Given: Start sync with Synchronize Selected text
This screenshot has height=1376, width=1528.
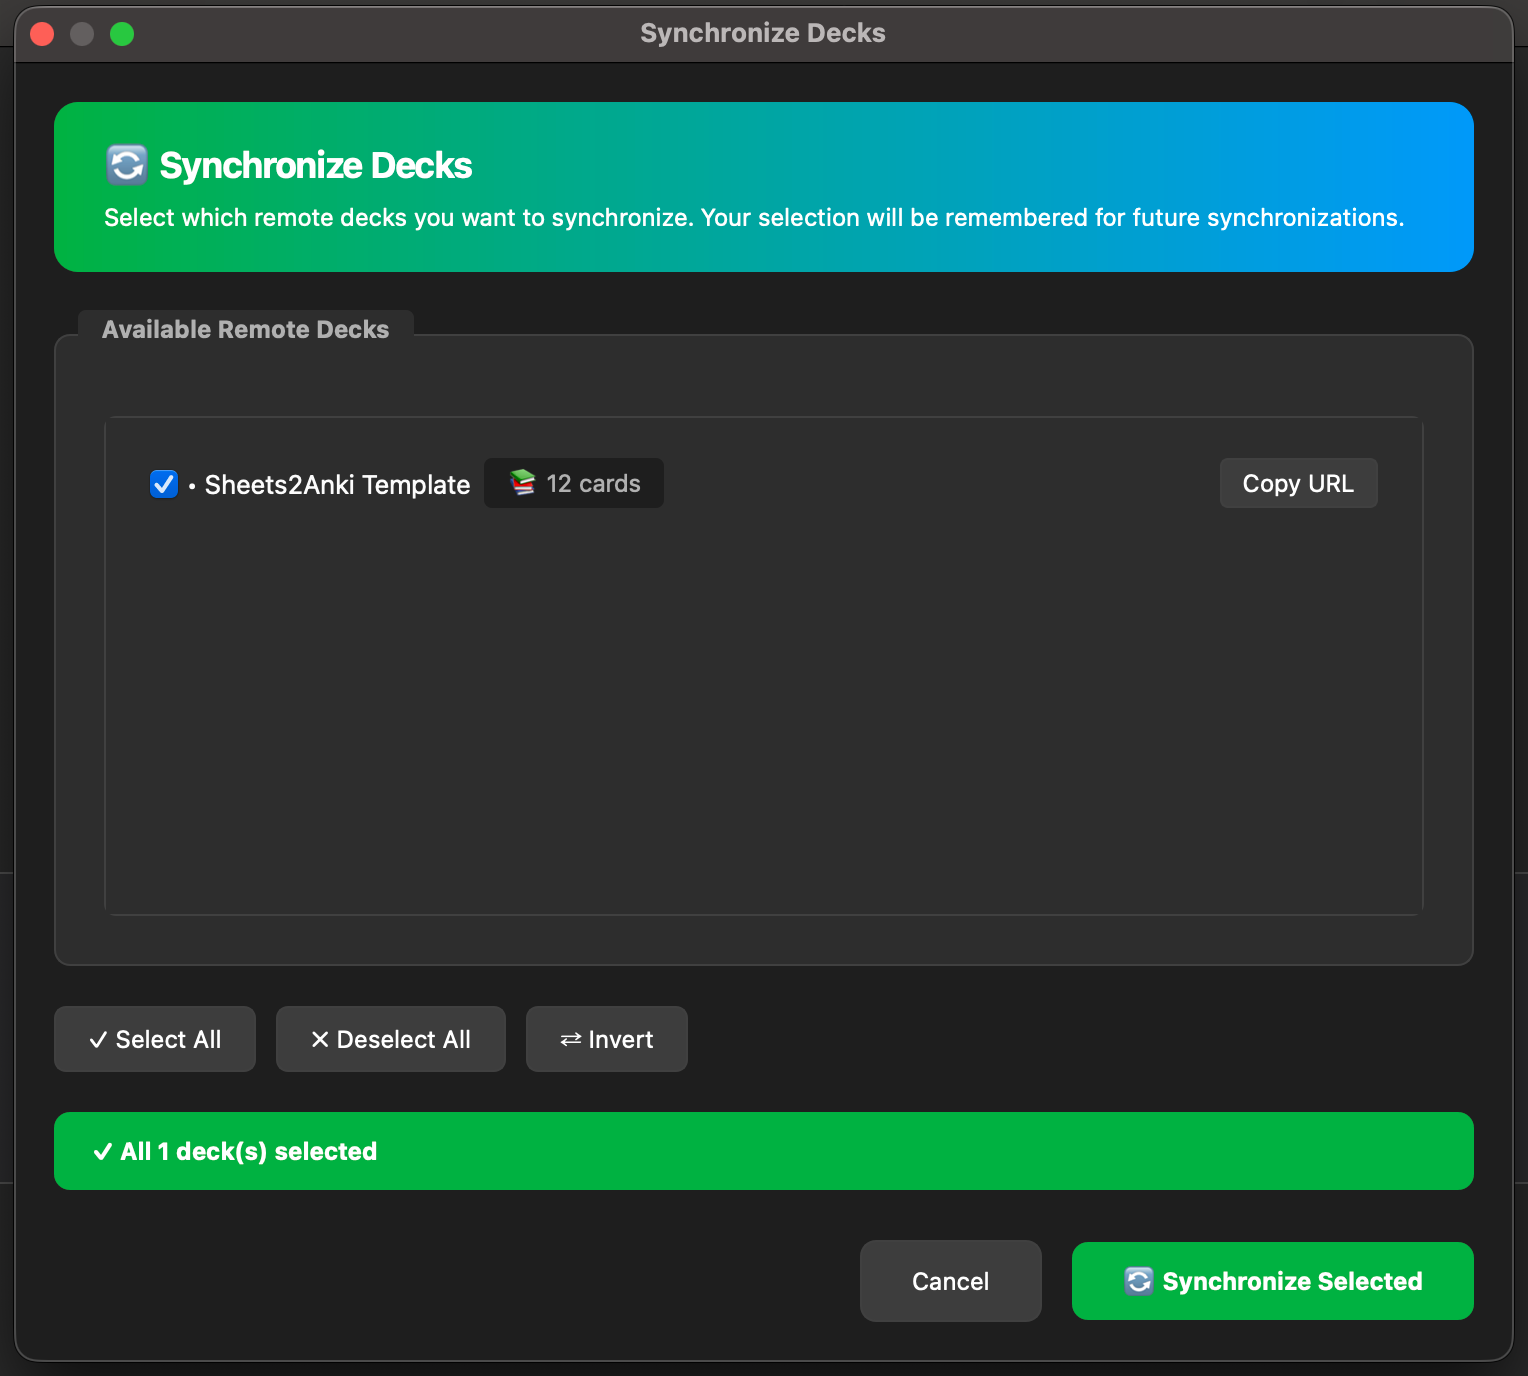Looking at the screenshot, I should [1291, 1281].
